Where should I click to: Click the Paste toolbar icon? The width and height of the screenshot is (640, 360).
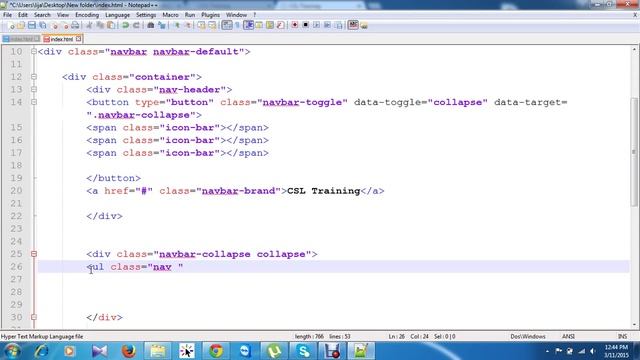click(111, 25)
